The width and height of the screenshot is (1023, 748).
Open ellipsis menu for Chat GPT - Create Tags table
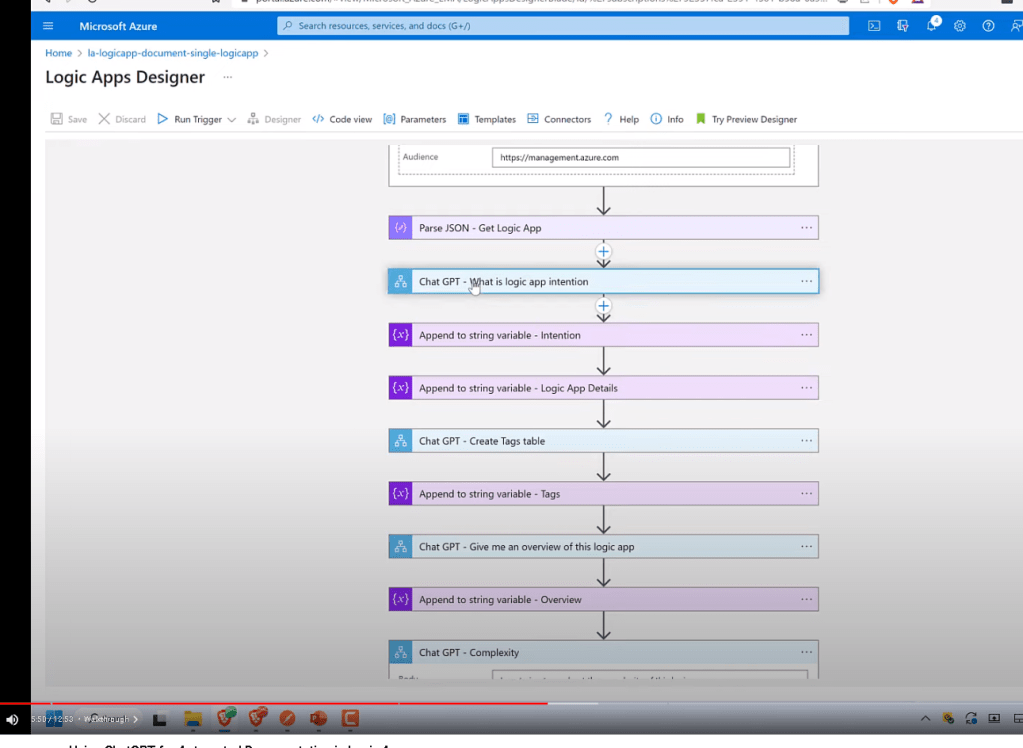[x=806, y=441]
